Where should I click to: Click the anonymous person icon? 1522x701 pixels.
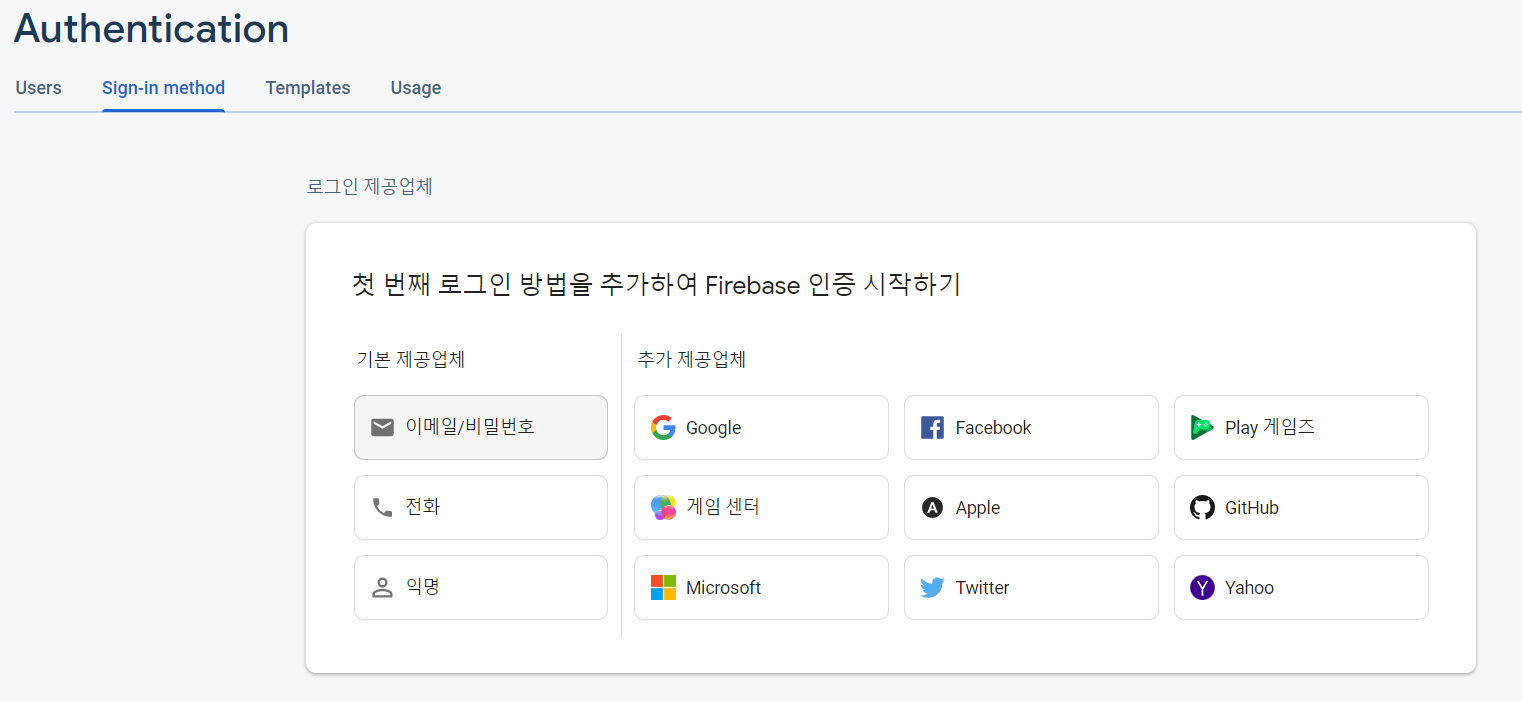pyautogui.click(x=382, y=587)
